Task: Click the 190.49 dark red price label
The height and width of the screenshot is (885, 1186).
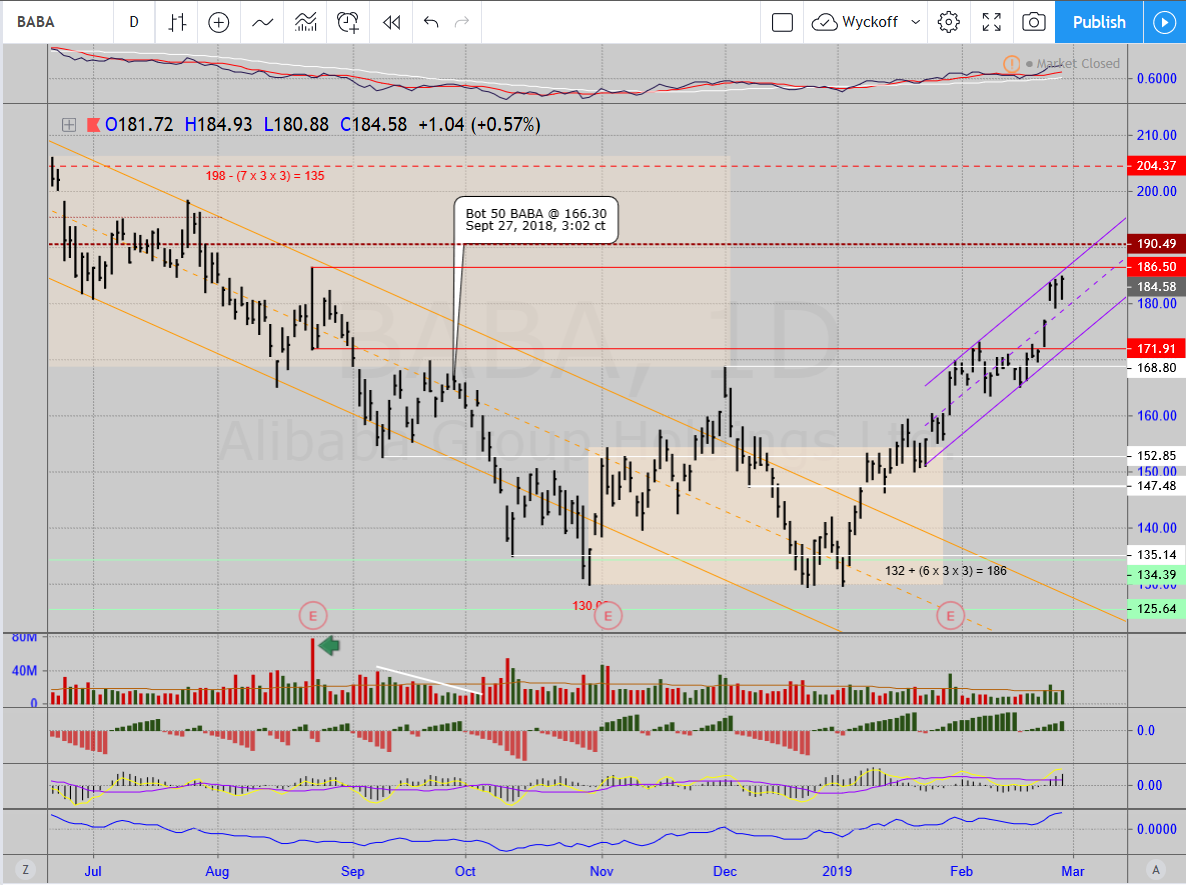Action: (1155, 244)
